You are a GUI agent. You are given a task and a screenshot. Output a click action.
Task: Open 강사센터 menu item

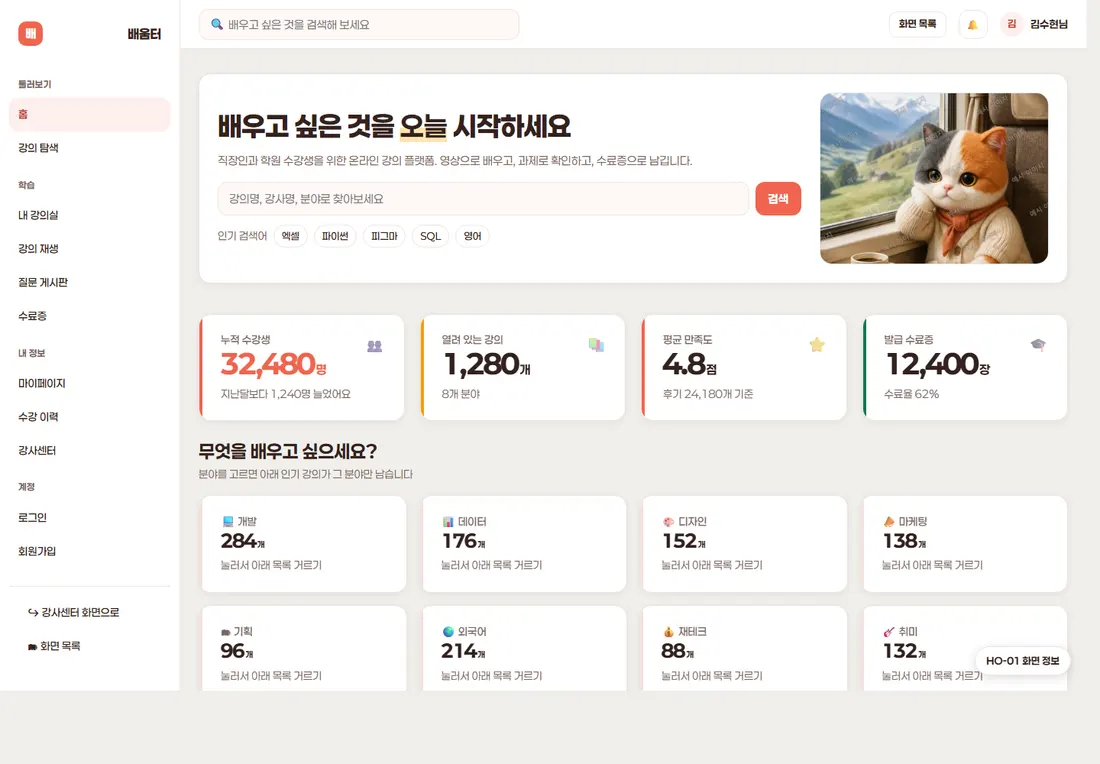[90, 450]
